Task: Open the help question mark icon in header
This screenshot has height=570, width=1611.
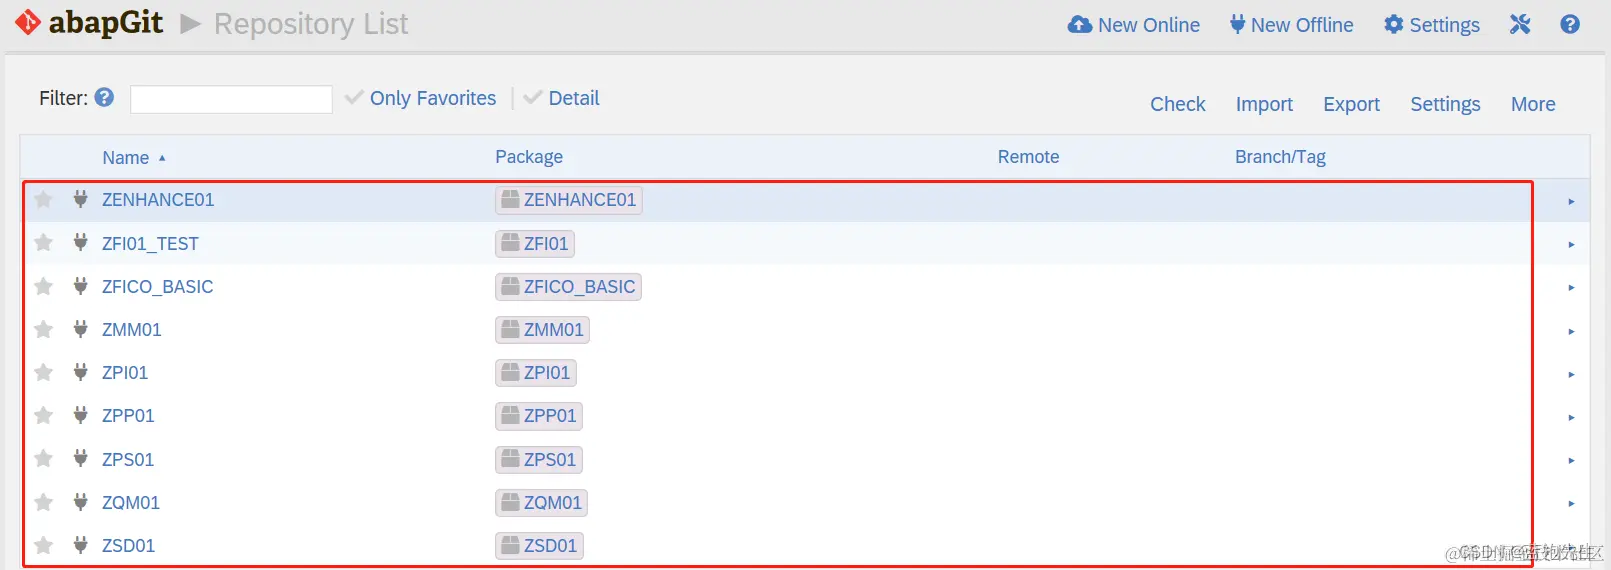Action: tap(1570, 24)
